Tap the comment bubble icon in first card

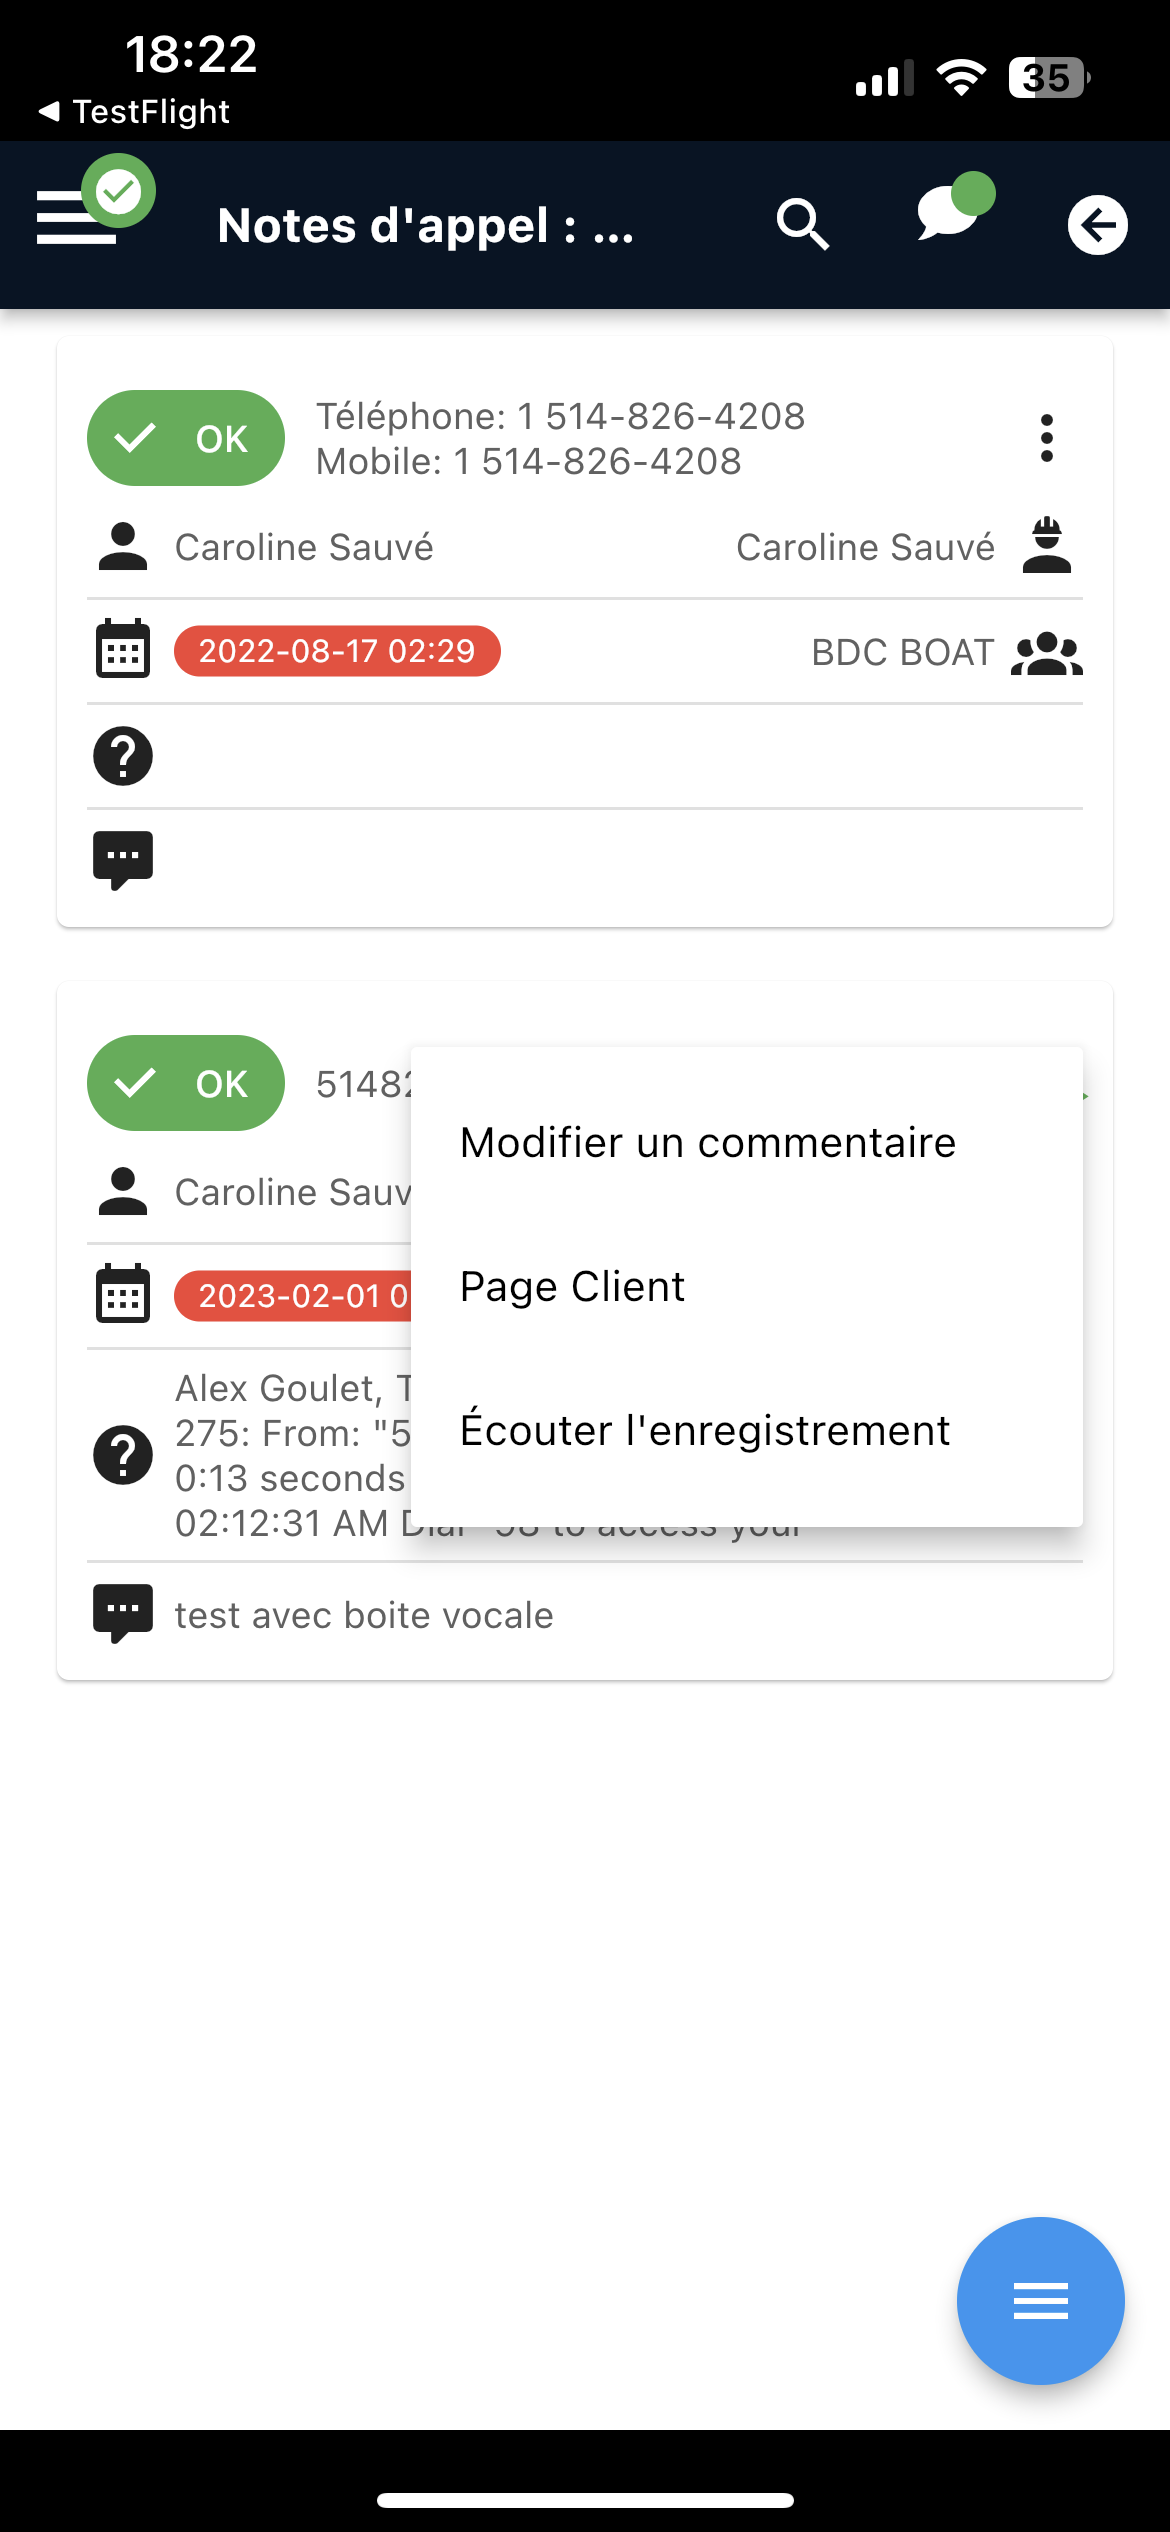click(x=123, y=860)
